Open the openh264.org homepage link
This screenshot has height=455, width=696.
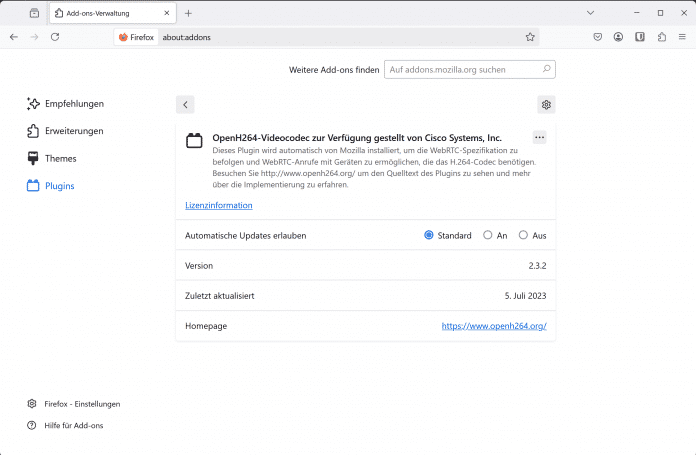494,326
